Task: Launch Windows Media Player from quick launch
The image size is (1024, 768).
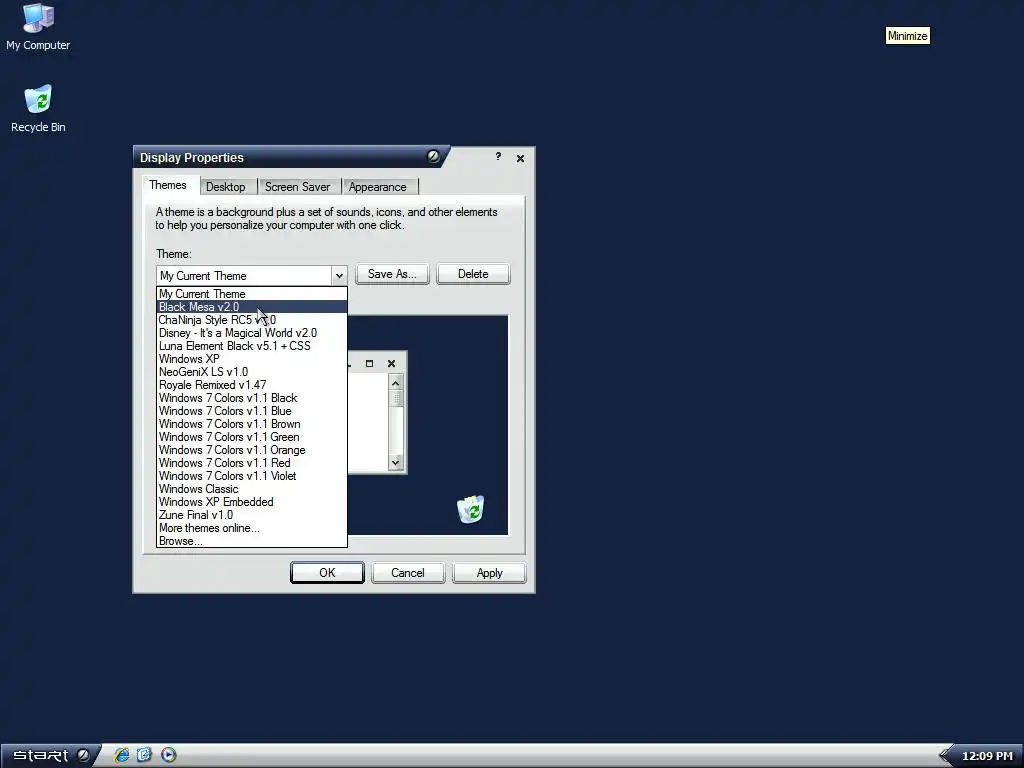Action: (168, 755)
